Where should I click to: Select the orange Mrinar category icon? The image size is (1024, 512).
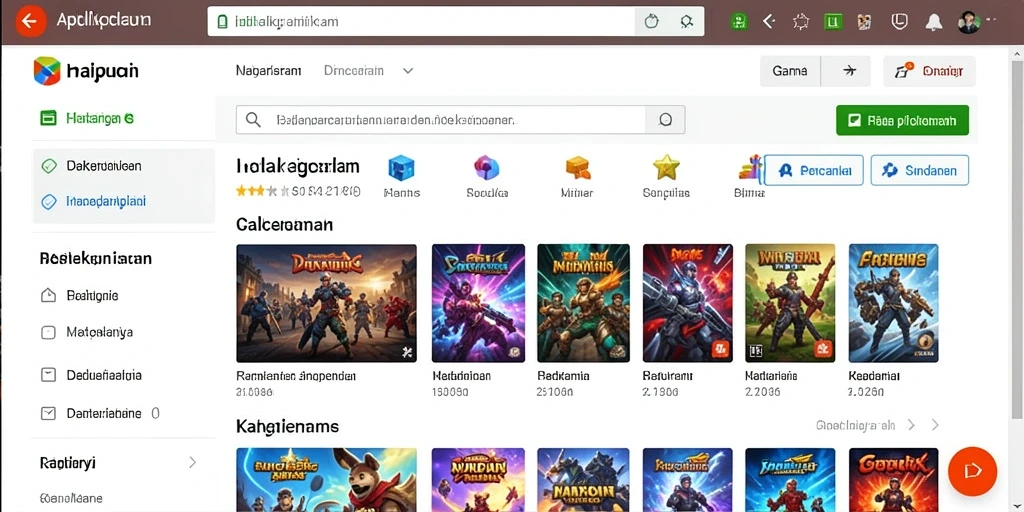point(577,168)
